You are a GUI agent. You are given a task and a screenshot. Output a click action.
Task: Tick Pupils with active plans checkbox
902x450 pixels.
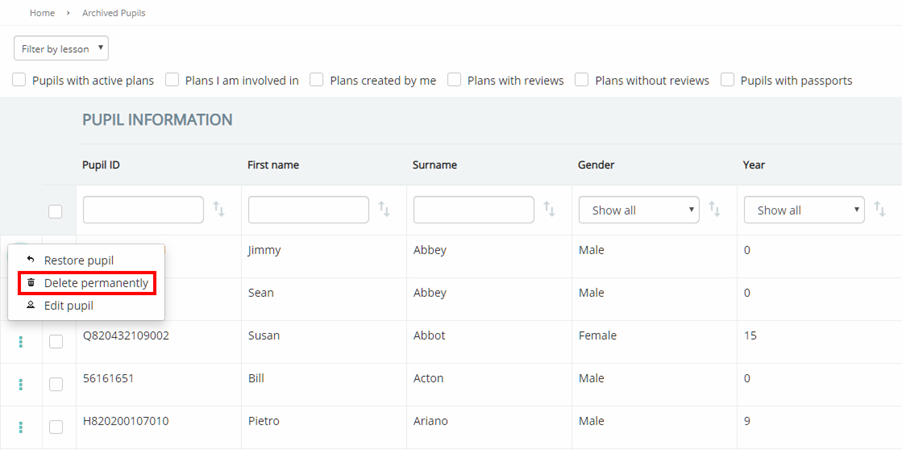(20, 80)
